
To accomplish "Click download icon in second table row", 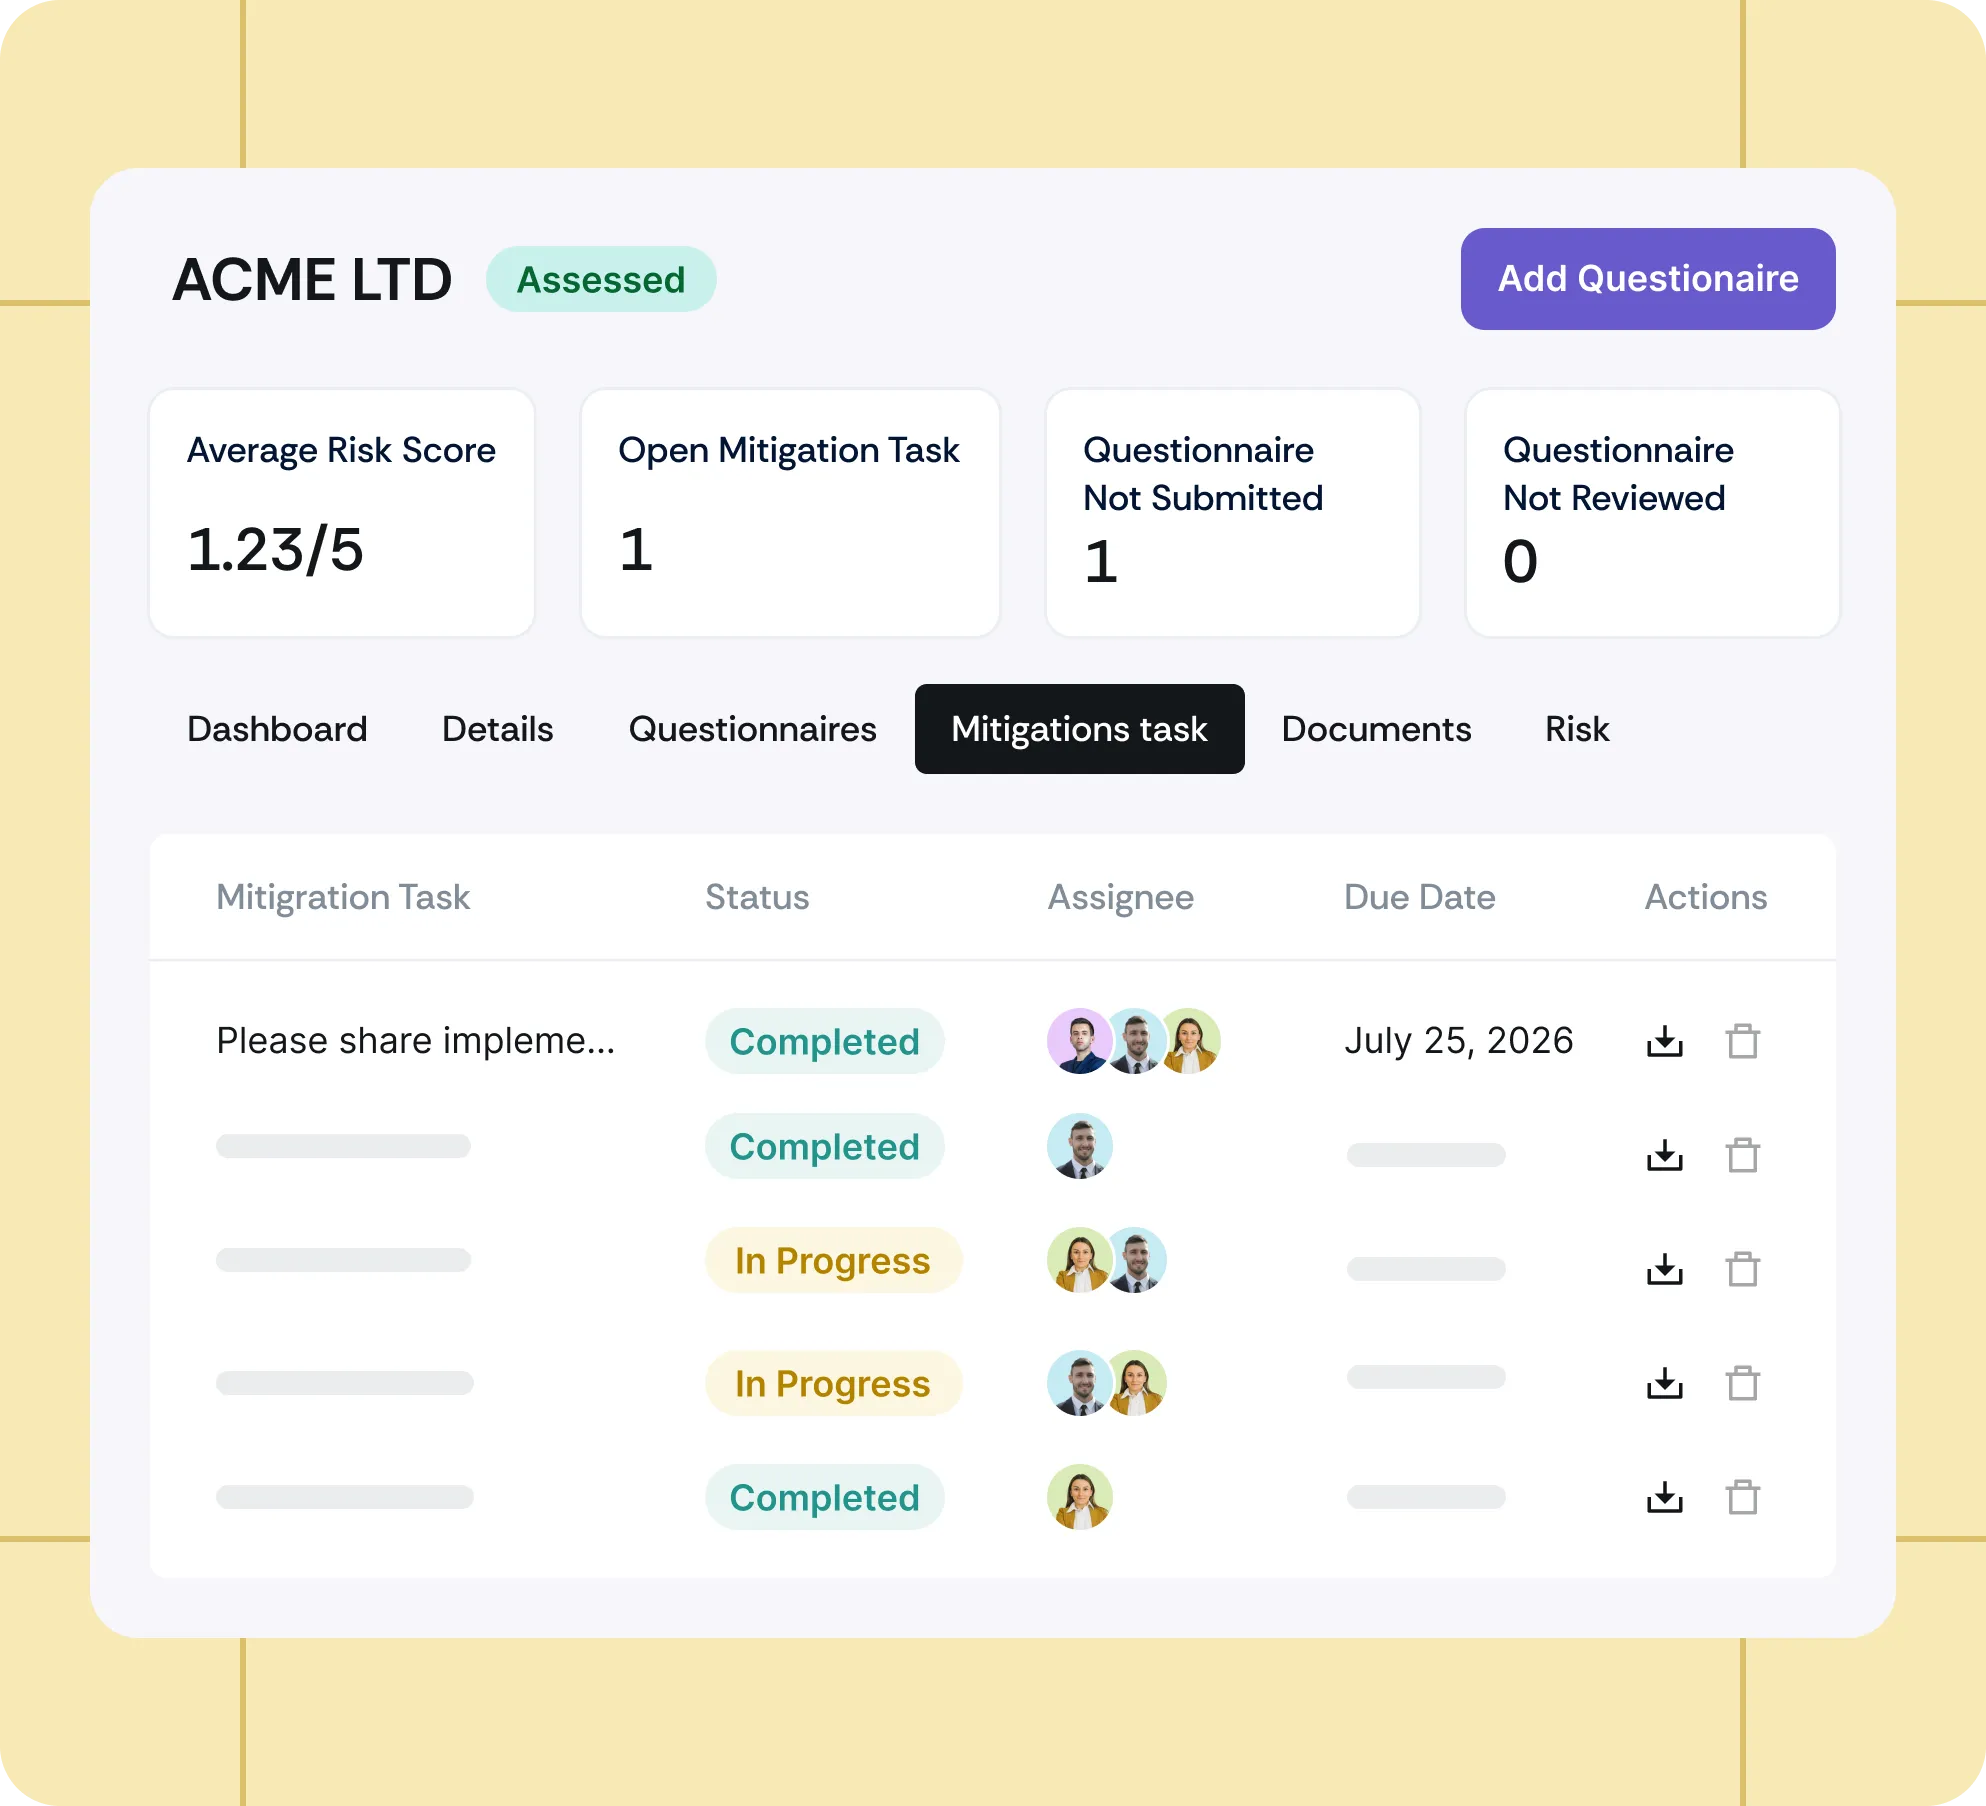I will [1664, 1155].
